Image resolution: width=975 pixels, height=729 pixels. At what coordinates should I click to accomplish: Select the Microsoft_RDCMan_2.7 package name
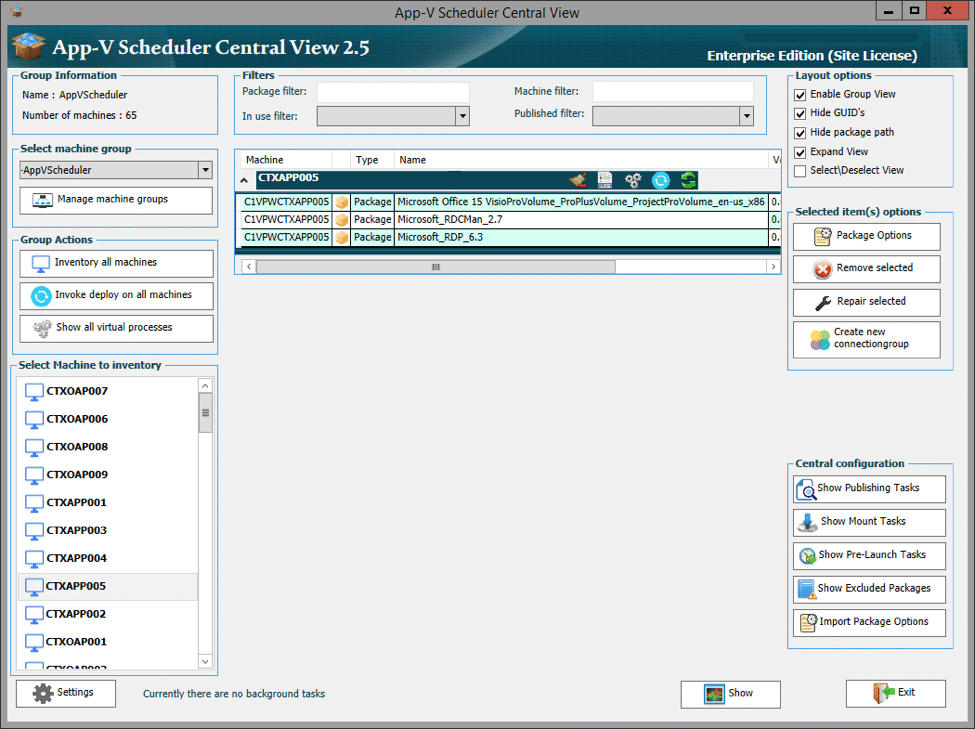tap(450, 220)
